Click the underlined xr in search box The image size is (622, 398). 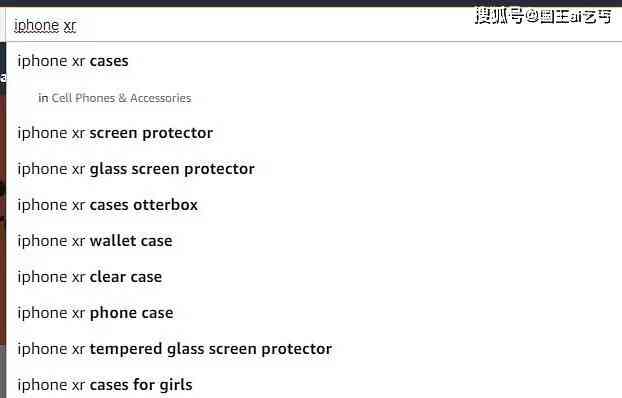(69, 26)
